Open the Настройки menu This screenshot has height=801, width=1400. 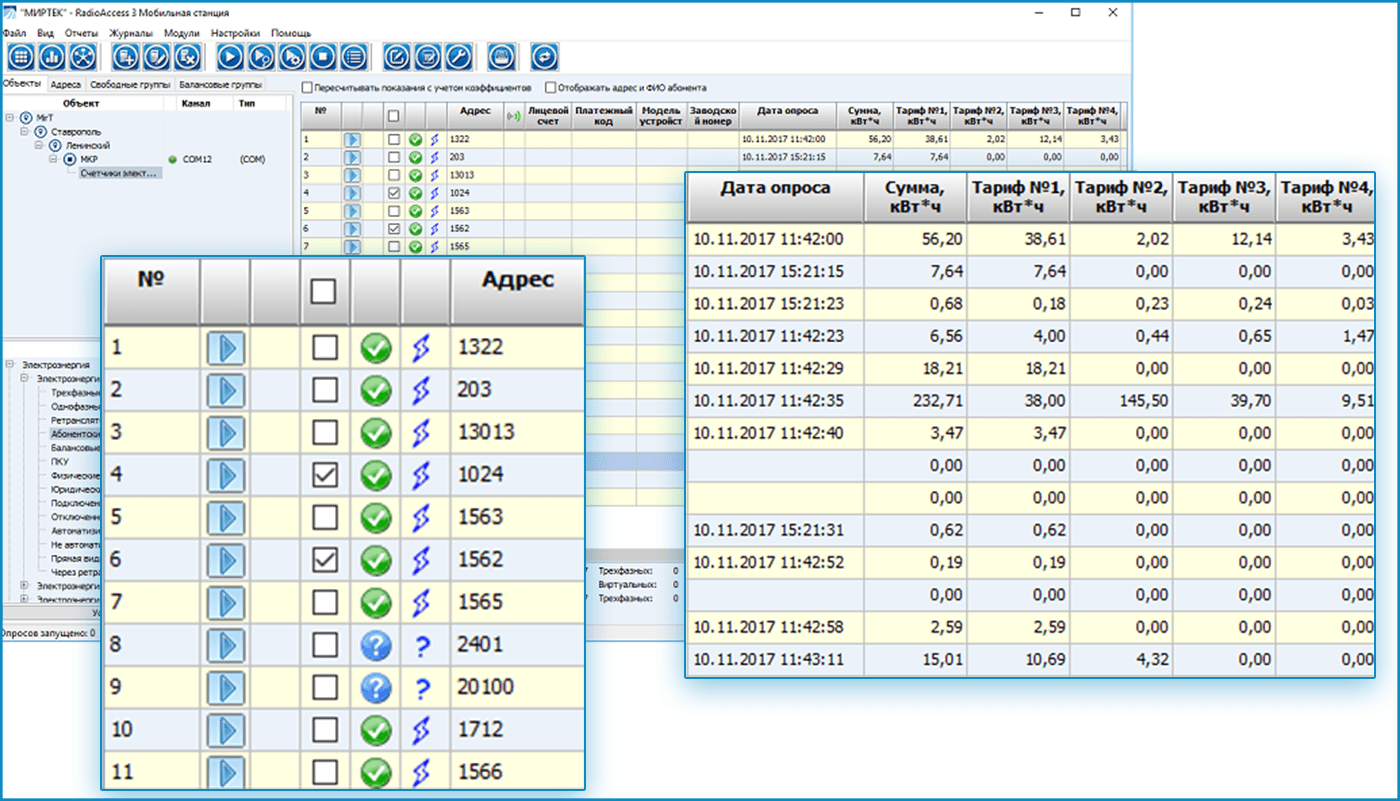click(x=236, y=33)
